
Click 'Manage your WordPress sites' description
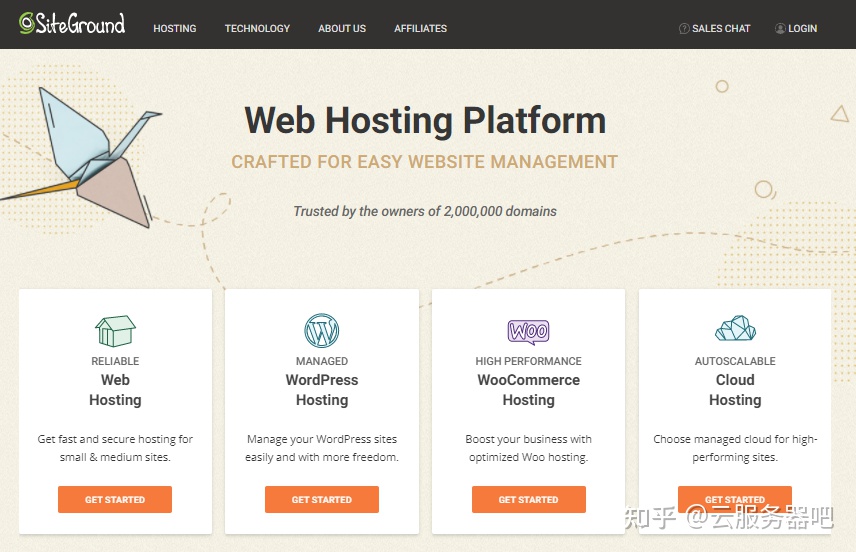click(x=322, y=448)
